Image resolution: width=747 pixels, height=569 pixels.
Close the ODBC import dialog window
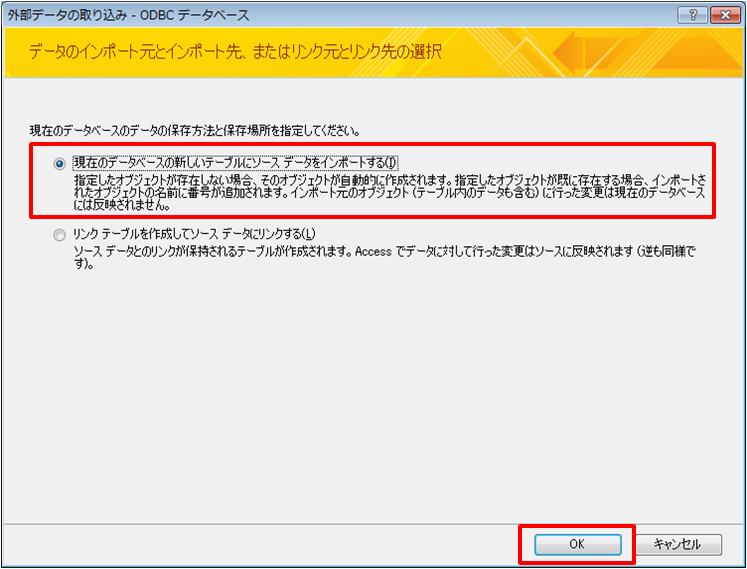[722, 15]
